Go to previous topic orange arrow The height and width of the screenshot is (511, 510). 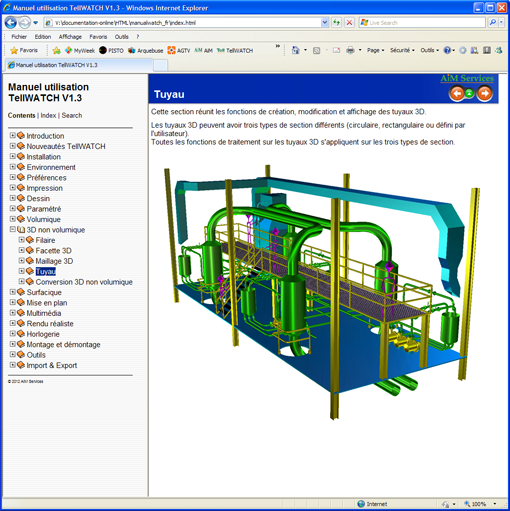coord(457,93)
